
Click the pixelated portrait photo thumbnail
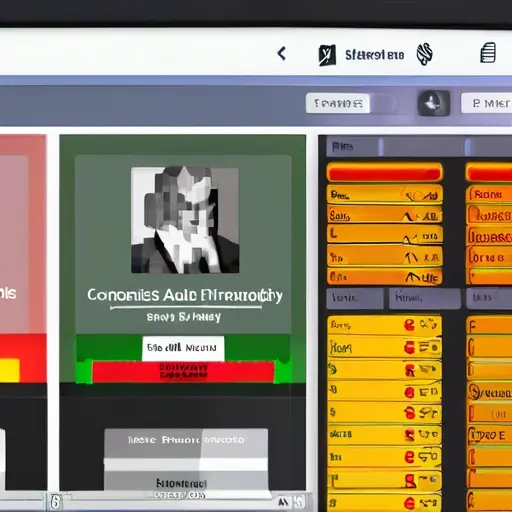[185, 220]
